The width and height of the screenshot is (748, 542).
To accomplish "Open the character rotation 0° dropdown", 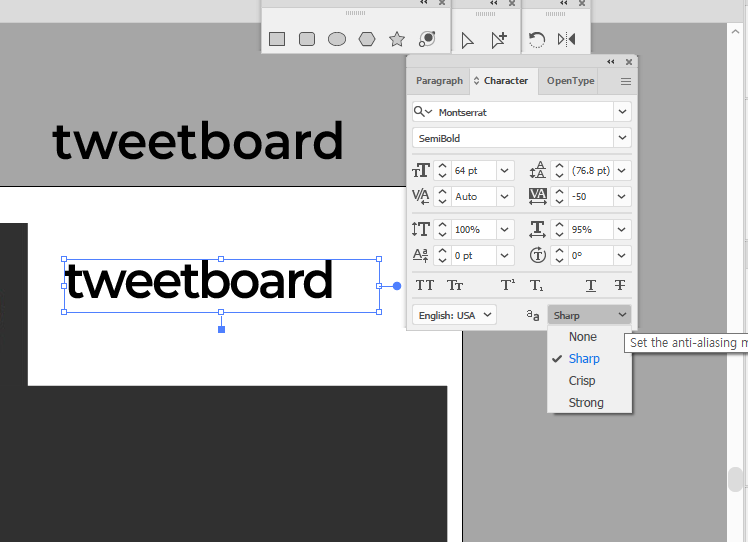I will pos(622,256).
